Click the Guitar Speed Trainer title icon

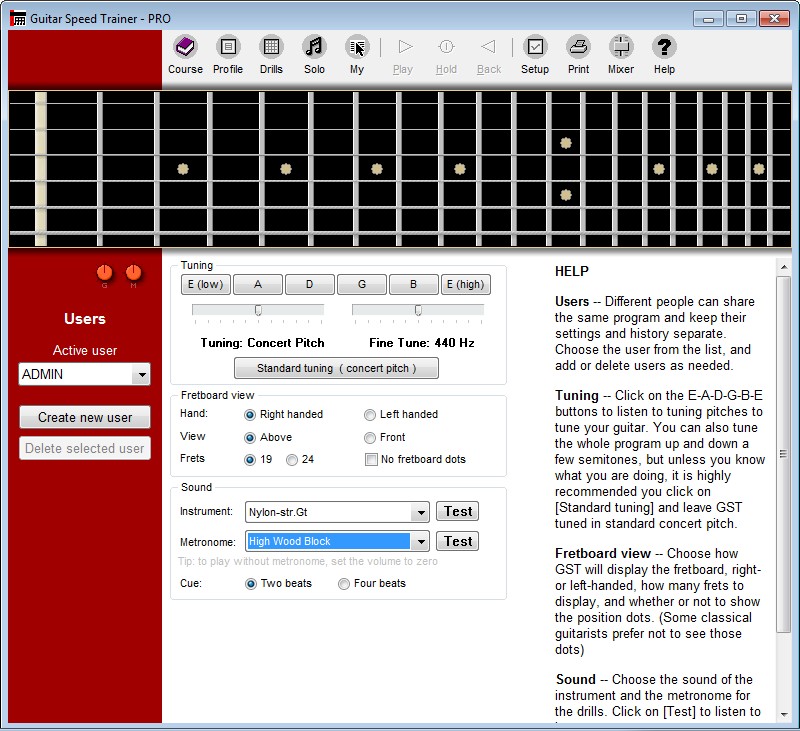18,18
